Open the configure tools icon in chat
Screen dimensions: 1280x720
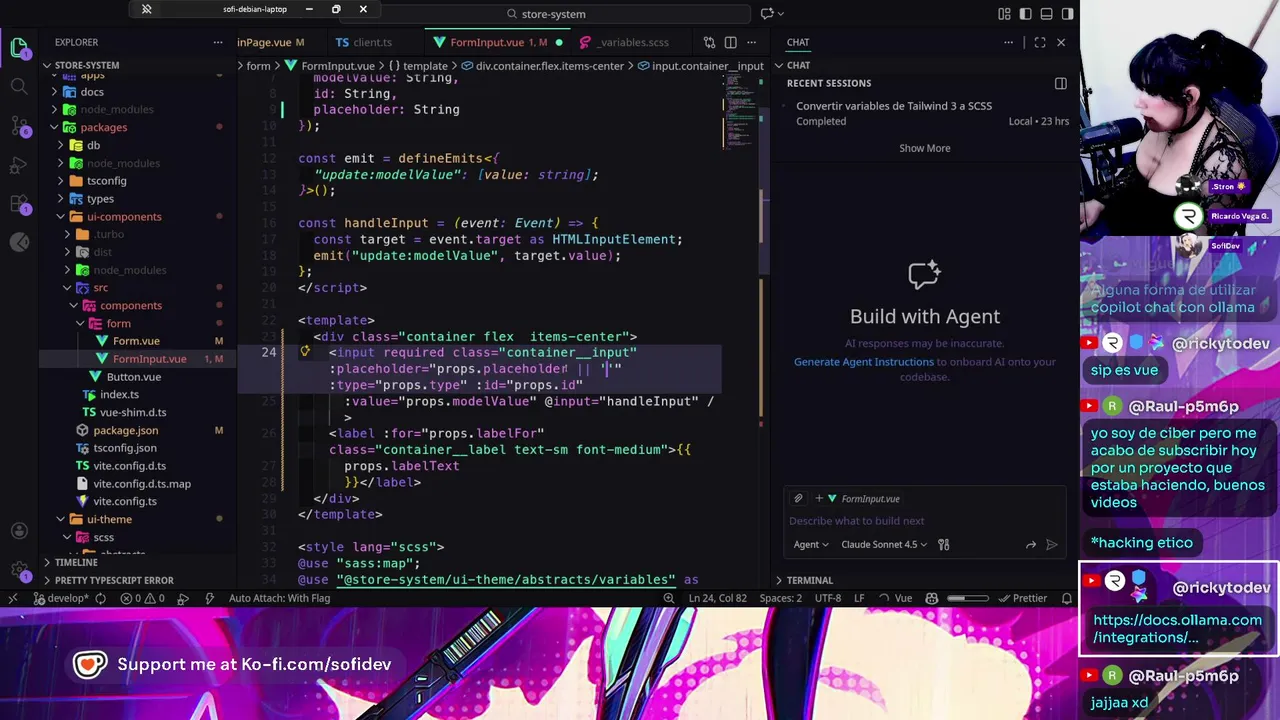point(944,544)
